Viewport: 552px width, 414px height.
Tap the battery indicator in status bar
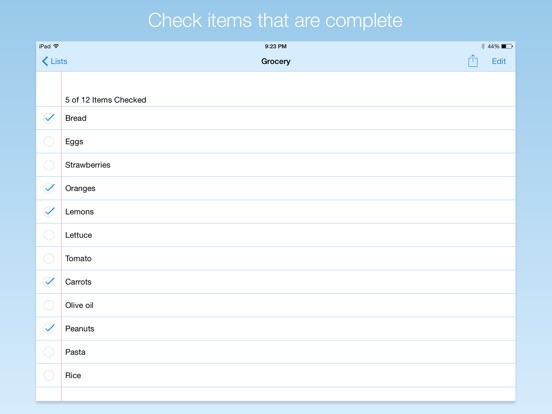(x=507, y=46)
